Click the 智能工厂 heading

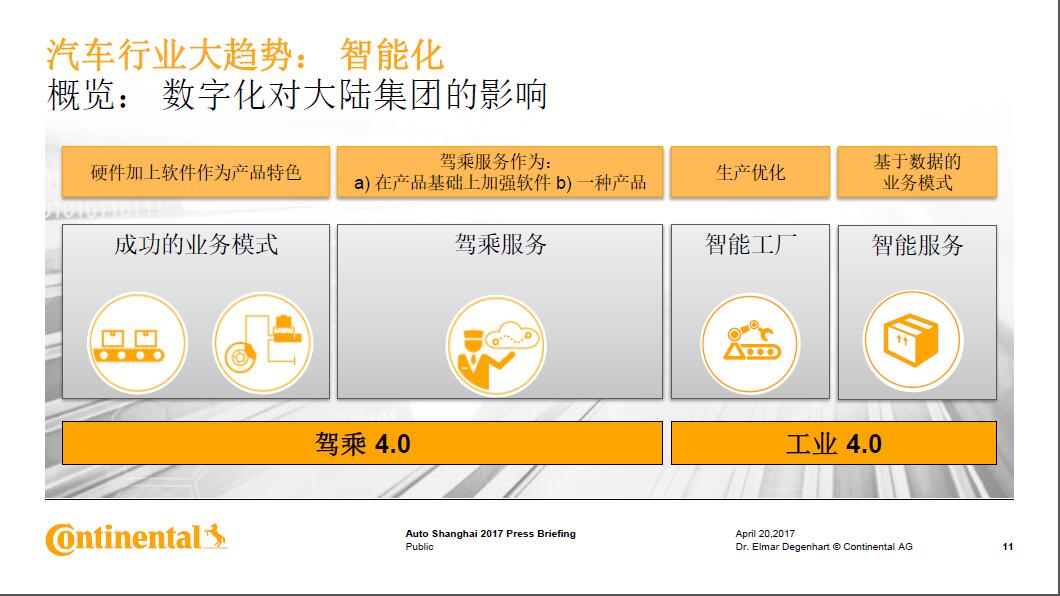click(750, 244)
